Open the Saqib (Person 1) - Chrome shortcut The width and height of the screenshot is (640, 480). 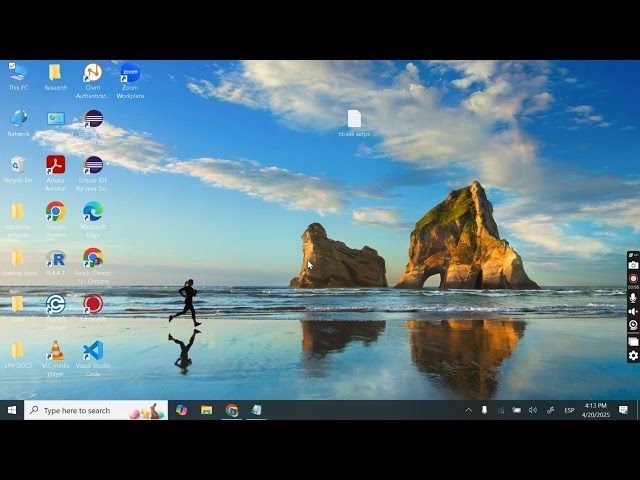(93, 267)
